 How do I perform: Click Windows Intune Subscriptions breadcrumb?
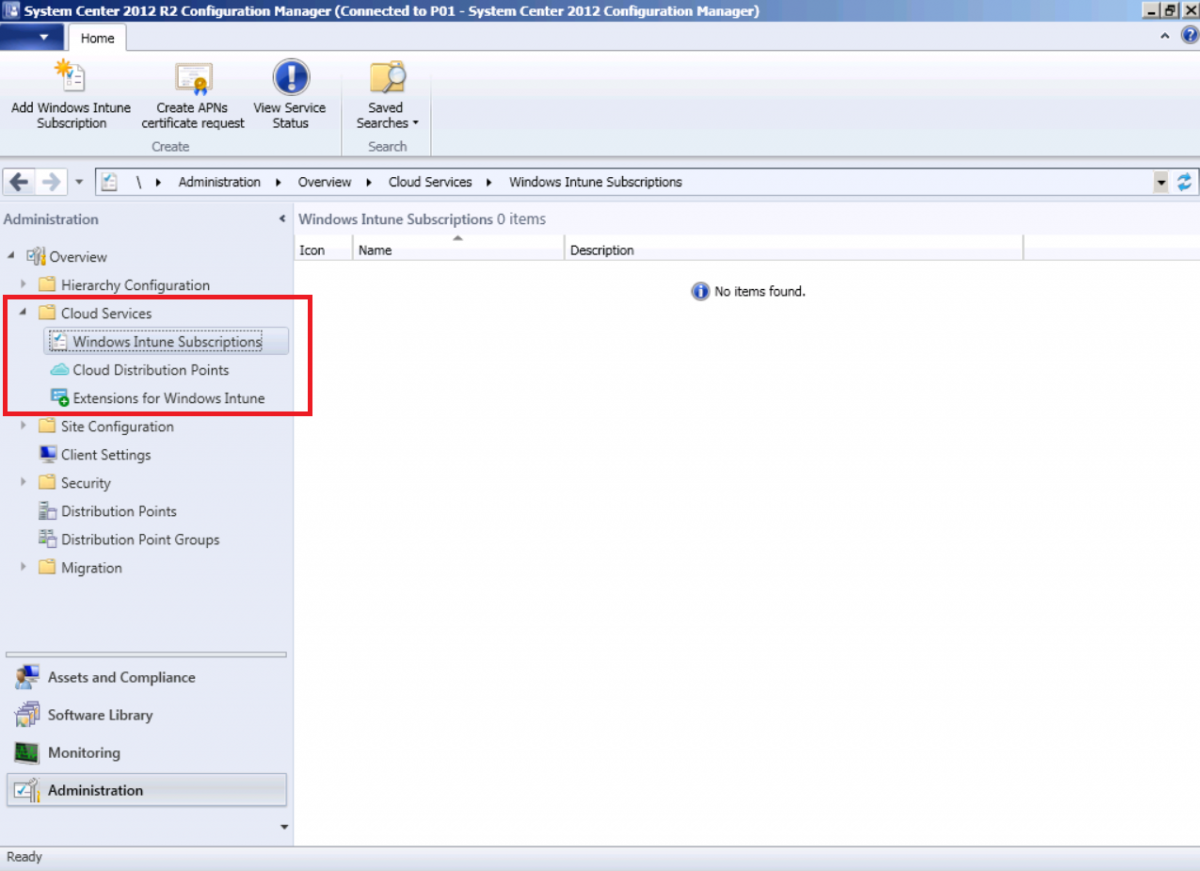(x=595, y=182)
